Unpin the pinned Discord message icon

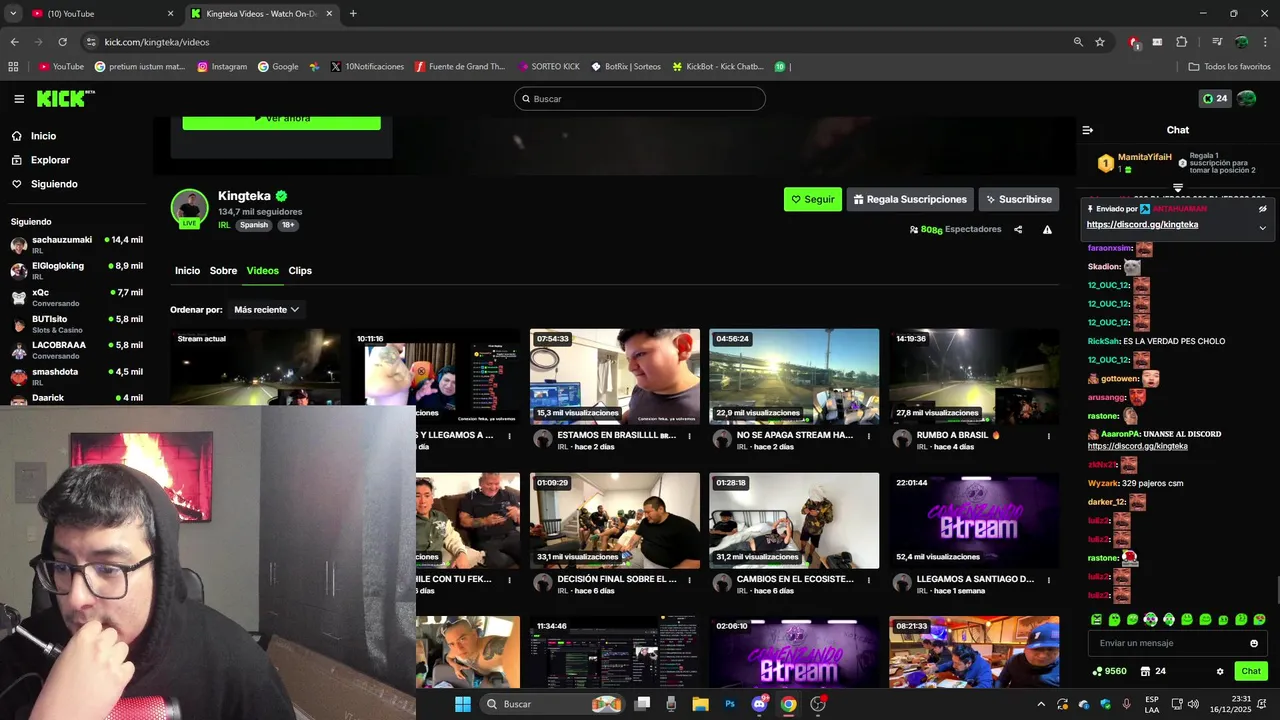[x=1262, y=209]
